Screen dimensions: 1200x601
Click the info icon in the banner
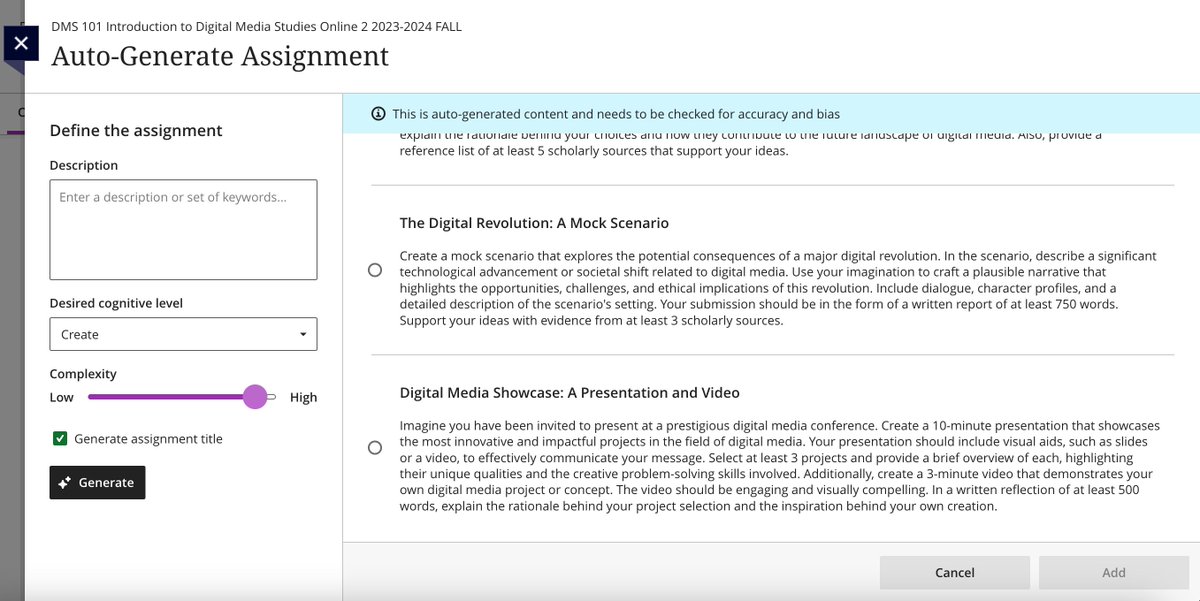coord(378,114)
